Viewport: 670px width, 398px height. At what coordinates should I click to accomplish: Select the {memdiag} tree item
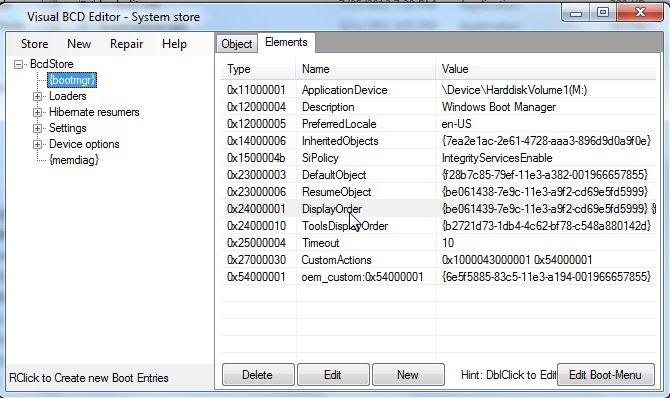click(x=74, y=160)
